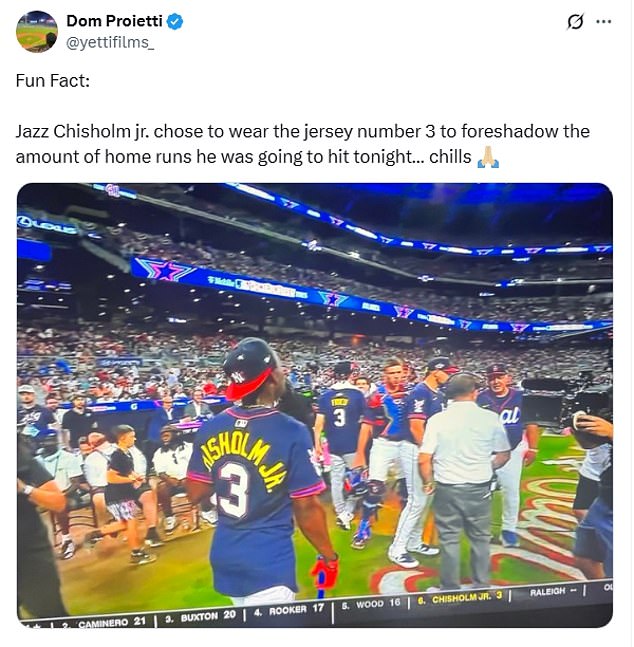The height and width of the screenshot is (647, 634).
Task: Click "CAMINERO 21" in the score ticker
Action: coord(112,618)
